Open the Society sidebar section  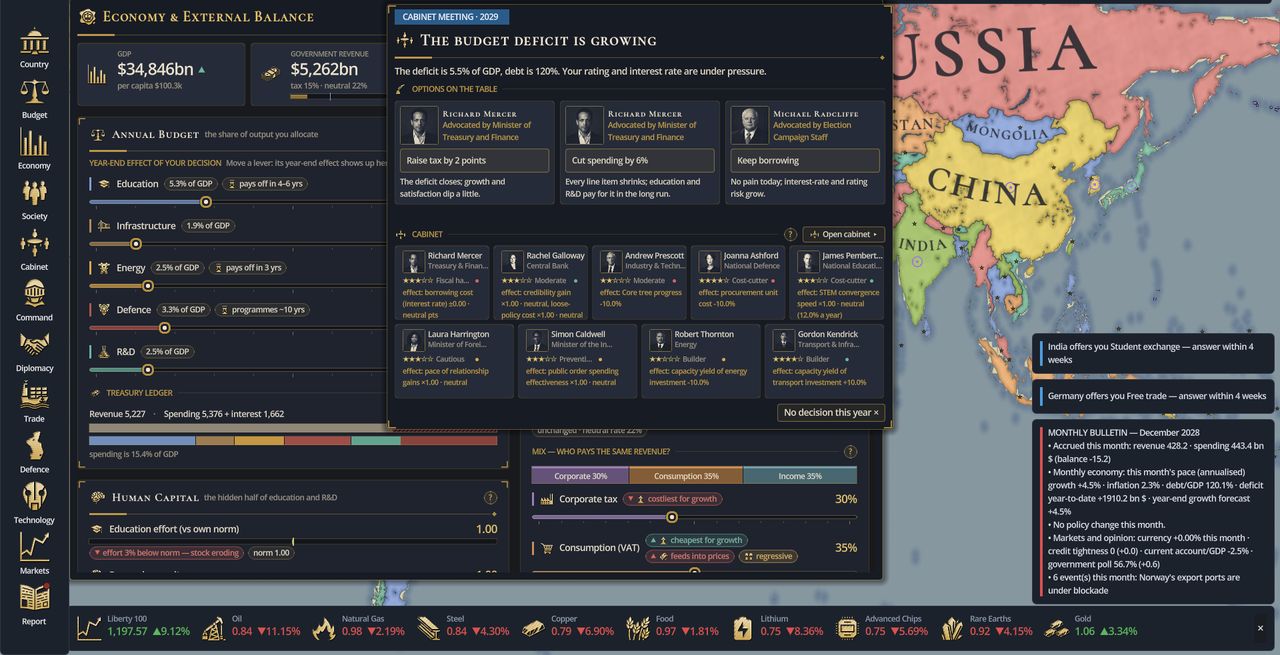[x=34, y=200]
